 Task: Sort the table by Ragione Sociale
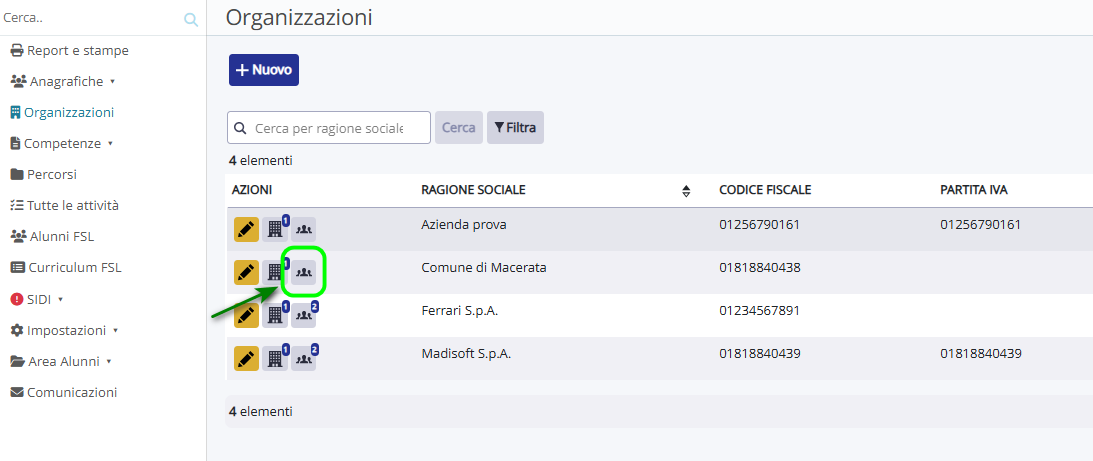[x=686, y=191]
